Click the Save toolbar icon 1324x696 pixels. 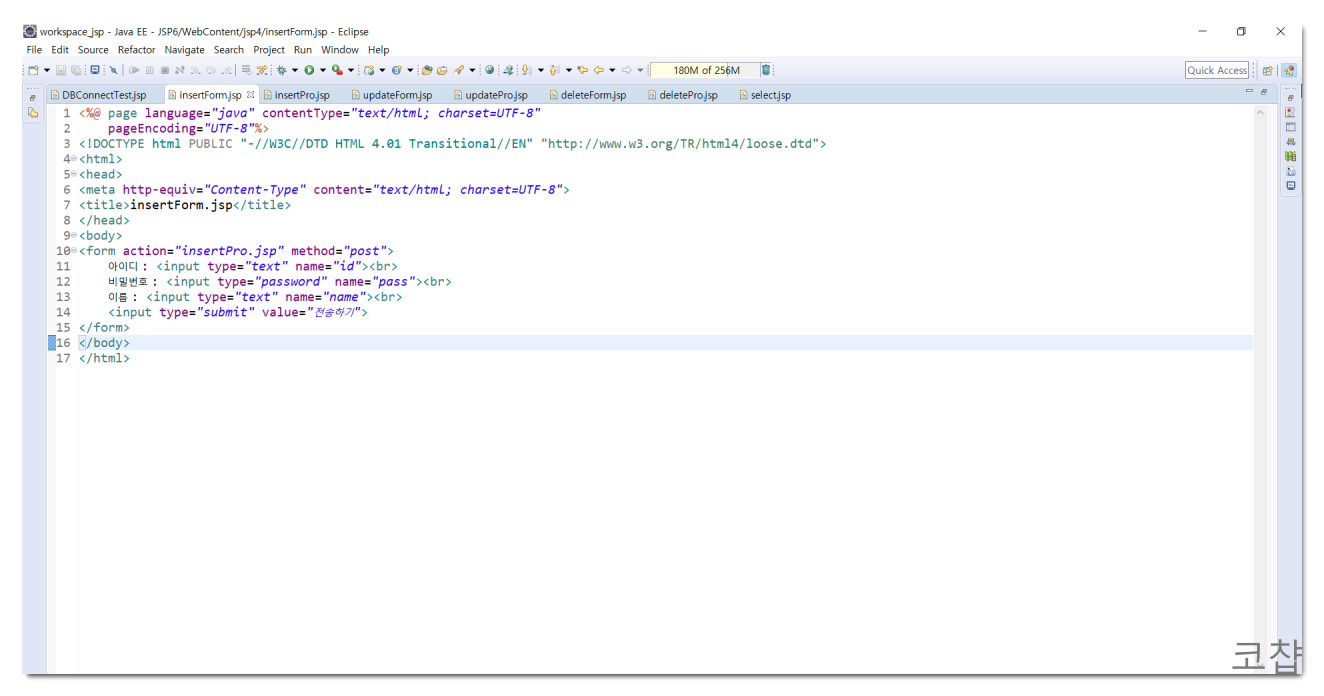(61, 70)
